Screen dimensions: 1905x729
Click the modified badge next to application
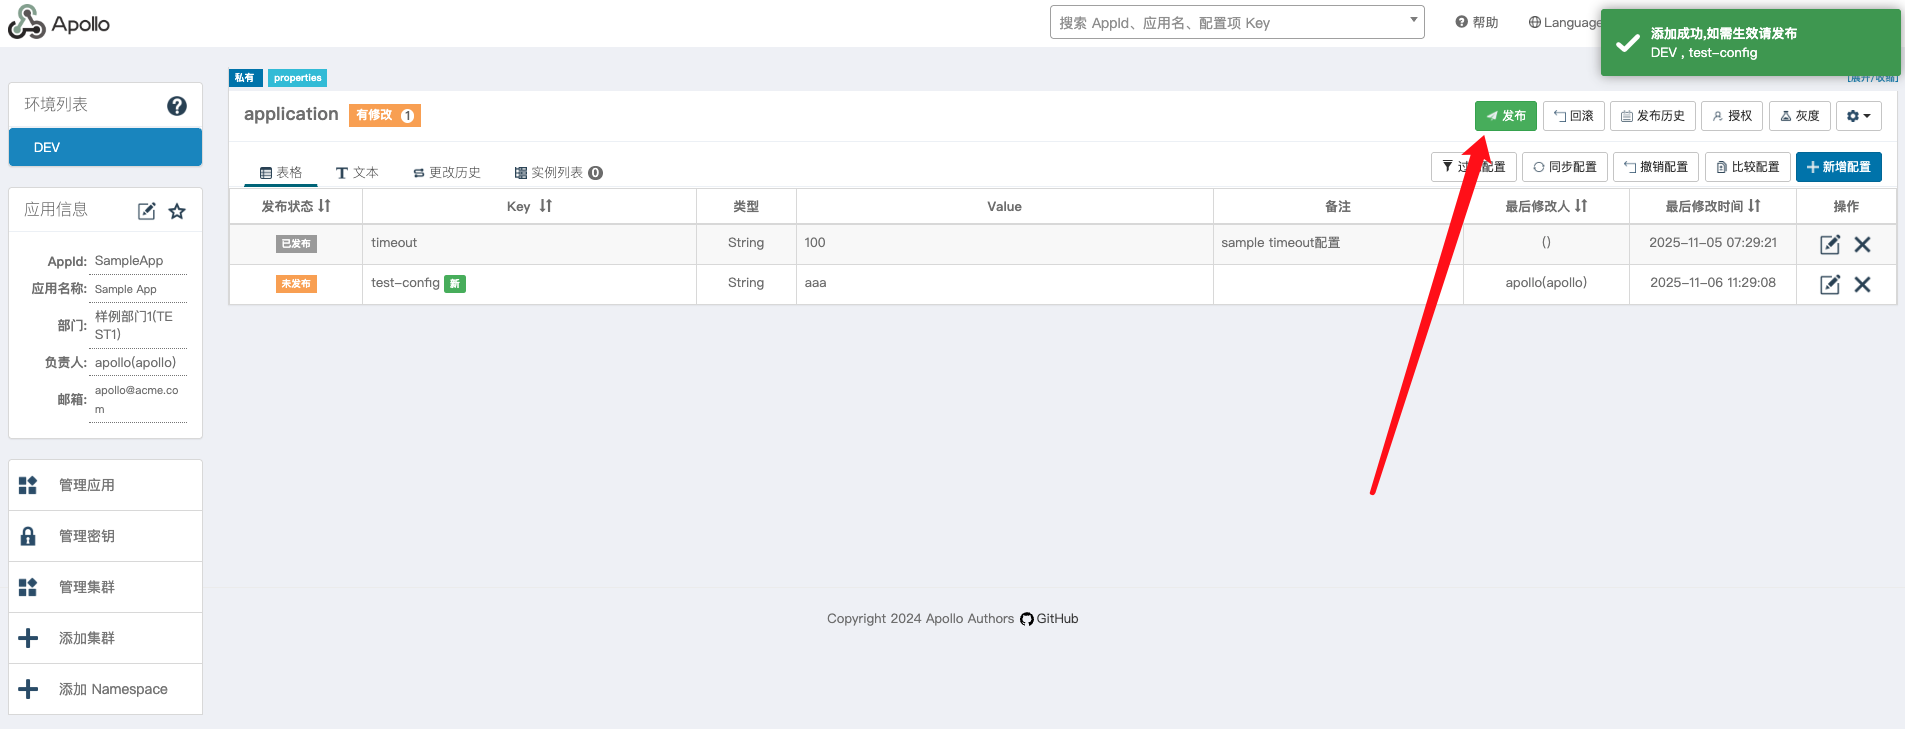tap(385, 115)
